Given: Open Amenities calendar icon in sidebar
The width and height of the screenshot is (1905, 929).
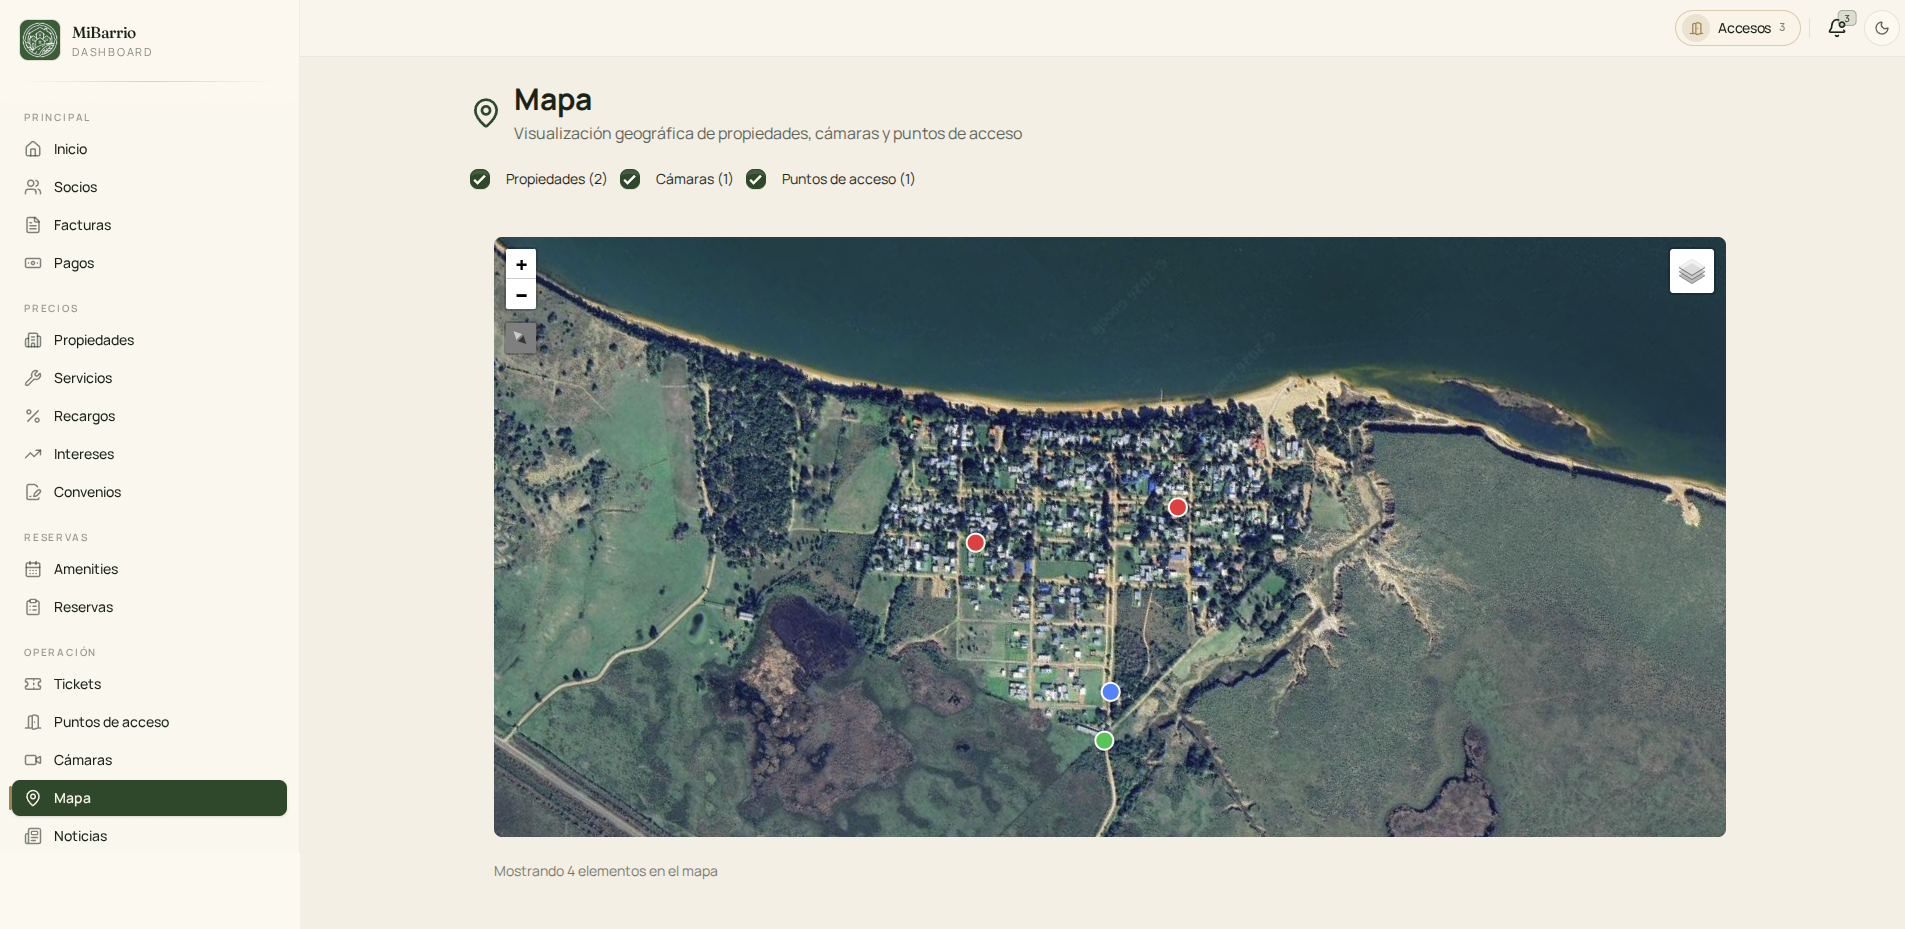Looking at the screenshot, I should (x=33, y=569).
